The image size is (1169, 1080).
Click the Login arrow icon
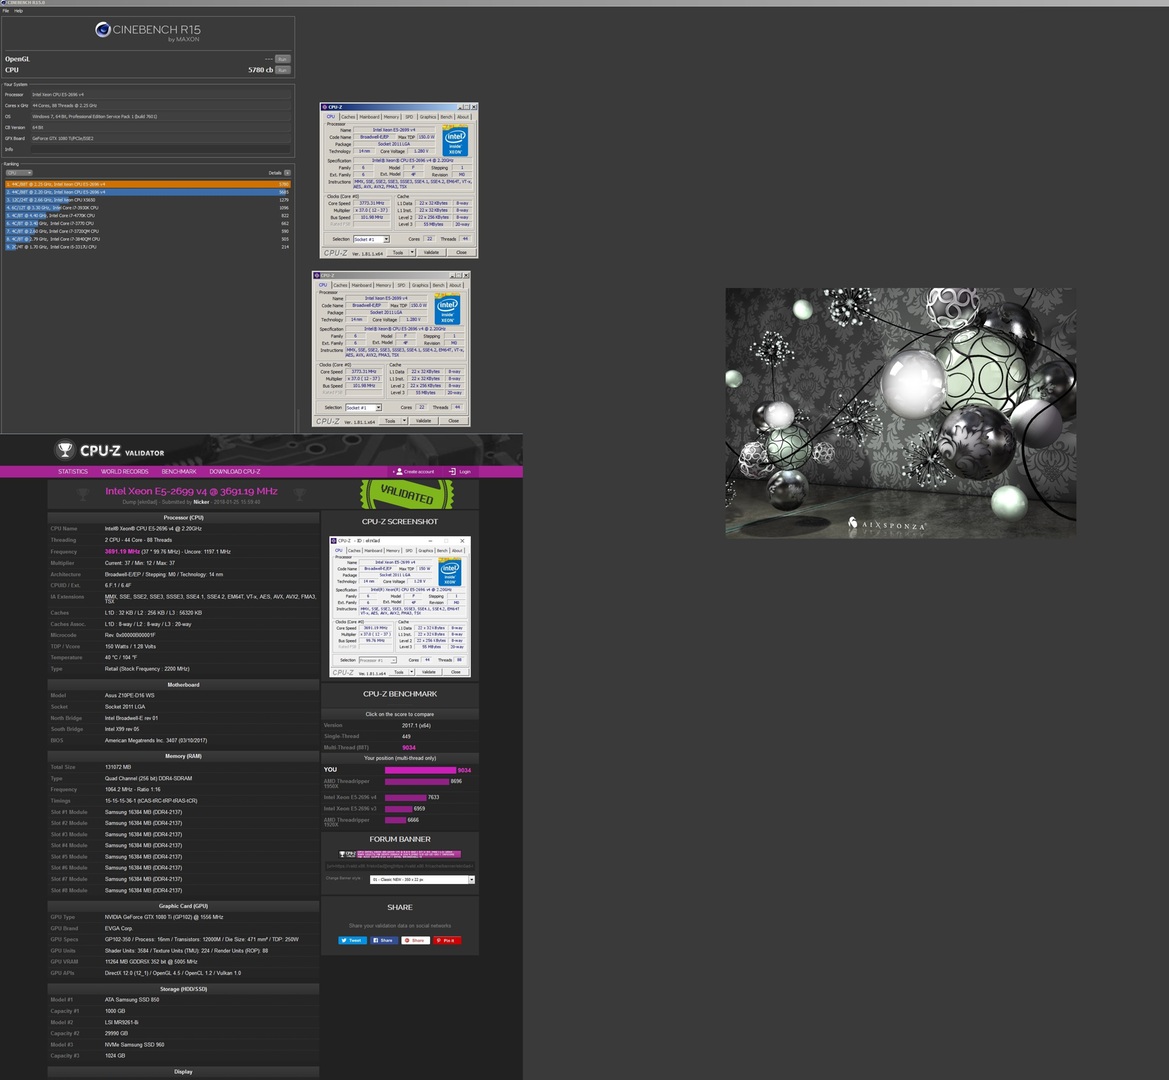[452, 472]
